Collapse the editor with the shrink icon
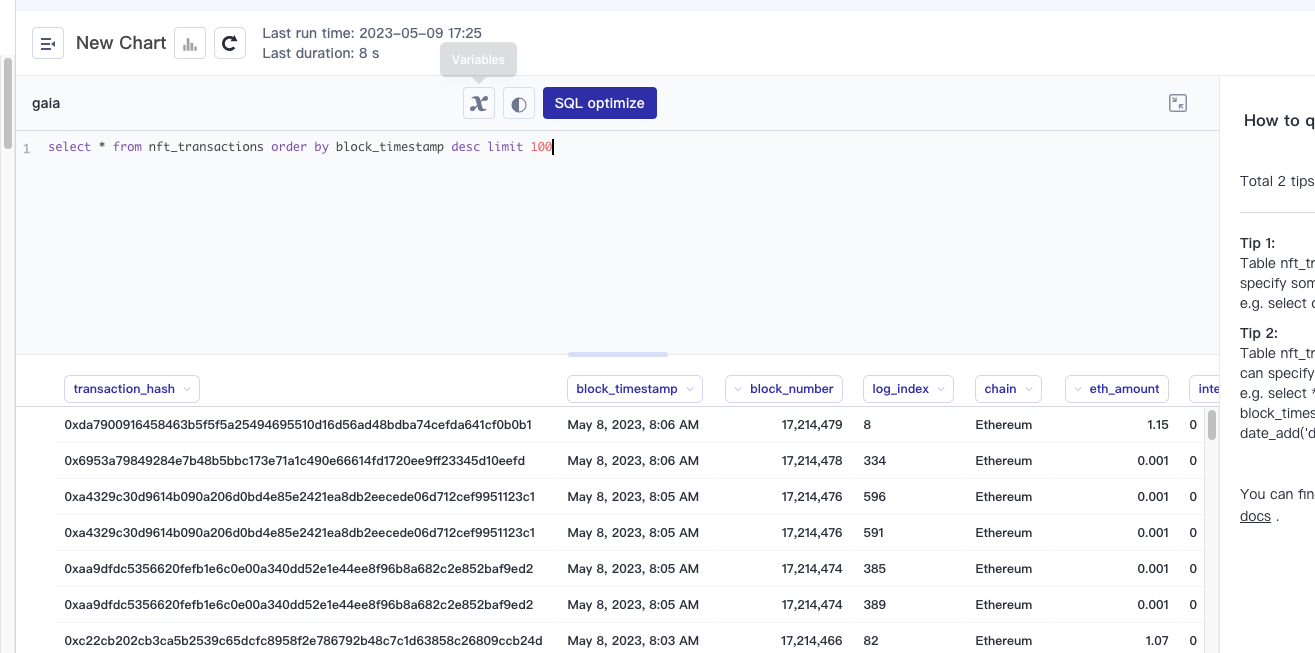The height and width of the screenshot is (653, 1315). (x=1177, y=102)
